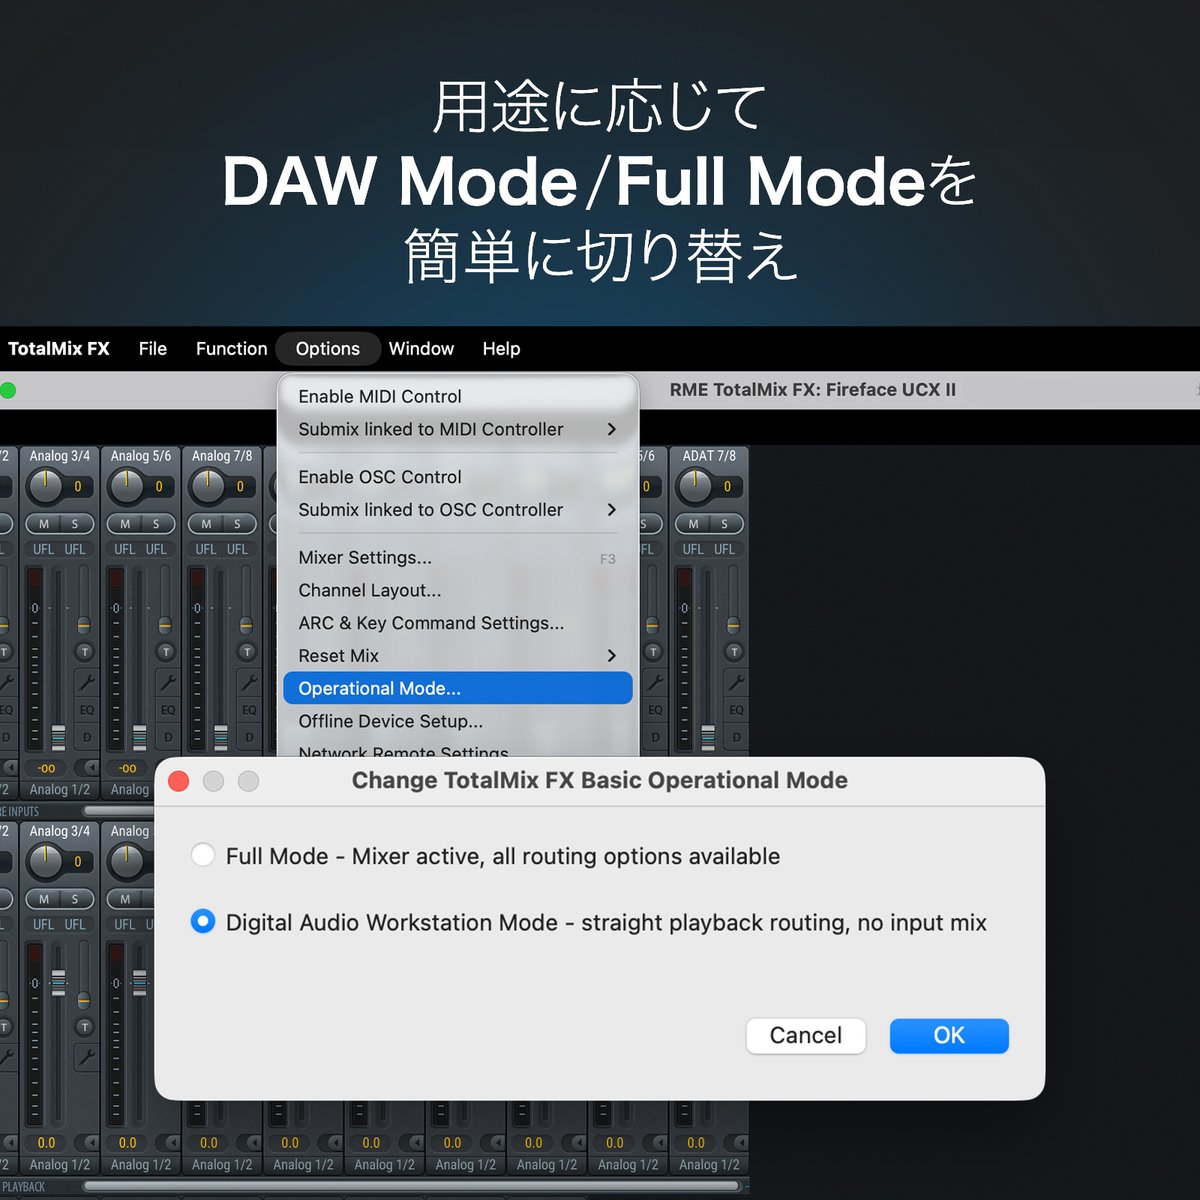Click the volume fader handle on playback Analog 3/4
The height and width of the screenshot is (1200, 1200).
click(59, 982)
